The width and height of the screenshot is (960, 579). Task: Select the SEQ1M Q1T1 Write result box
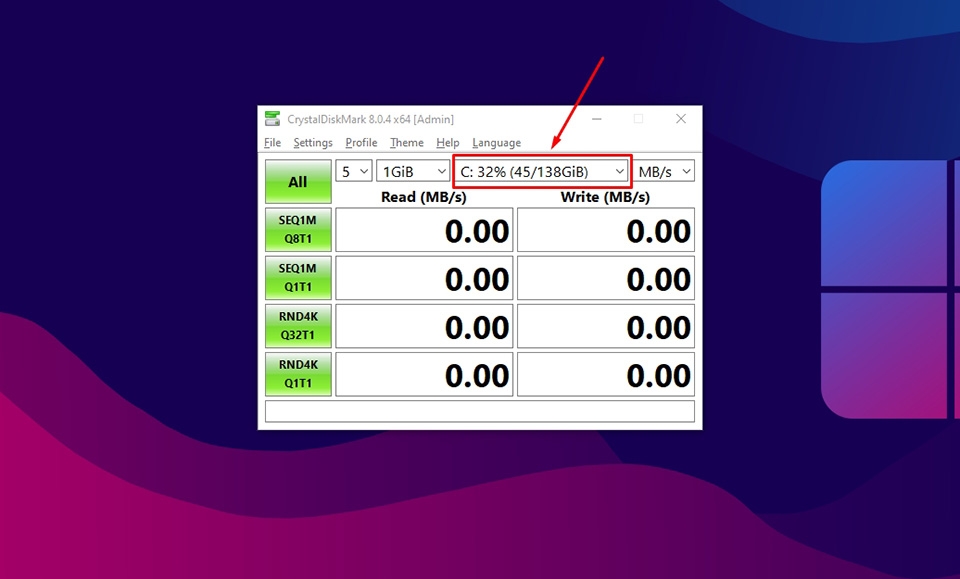605,277
